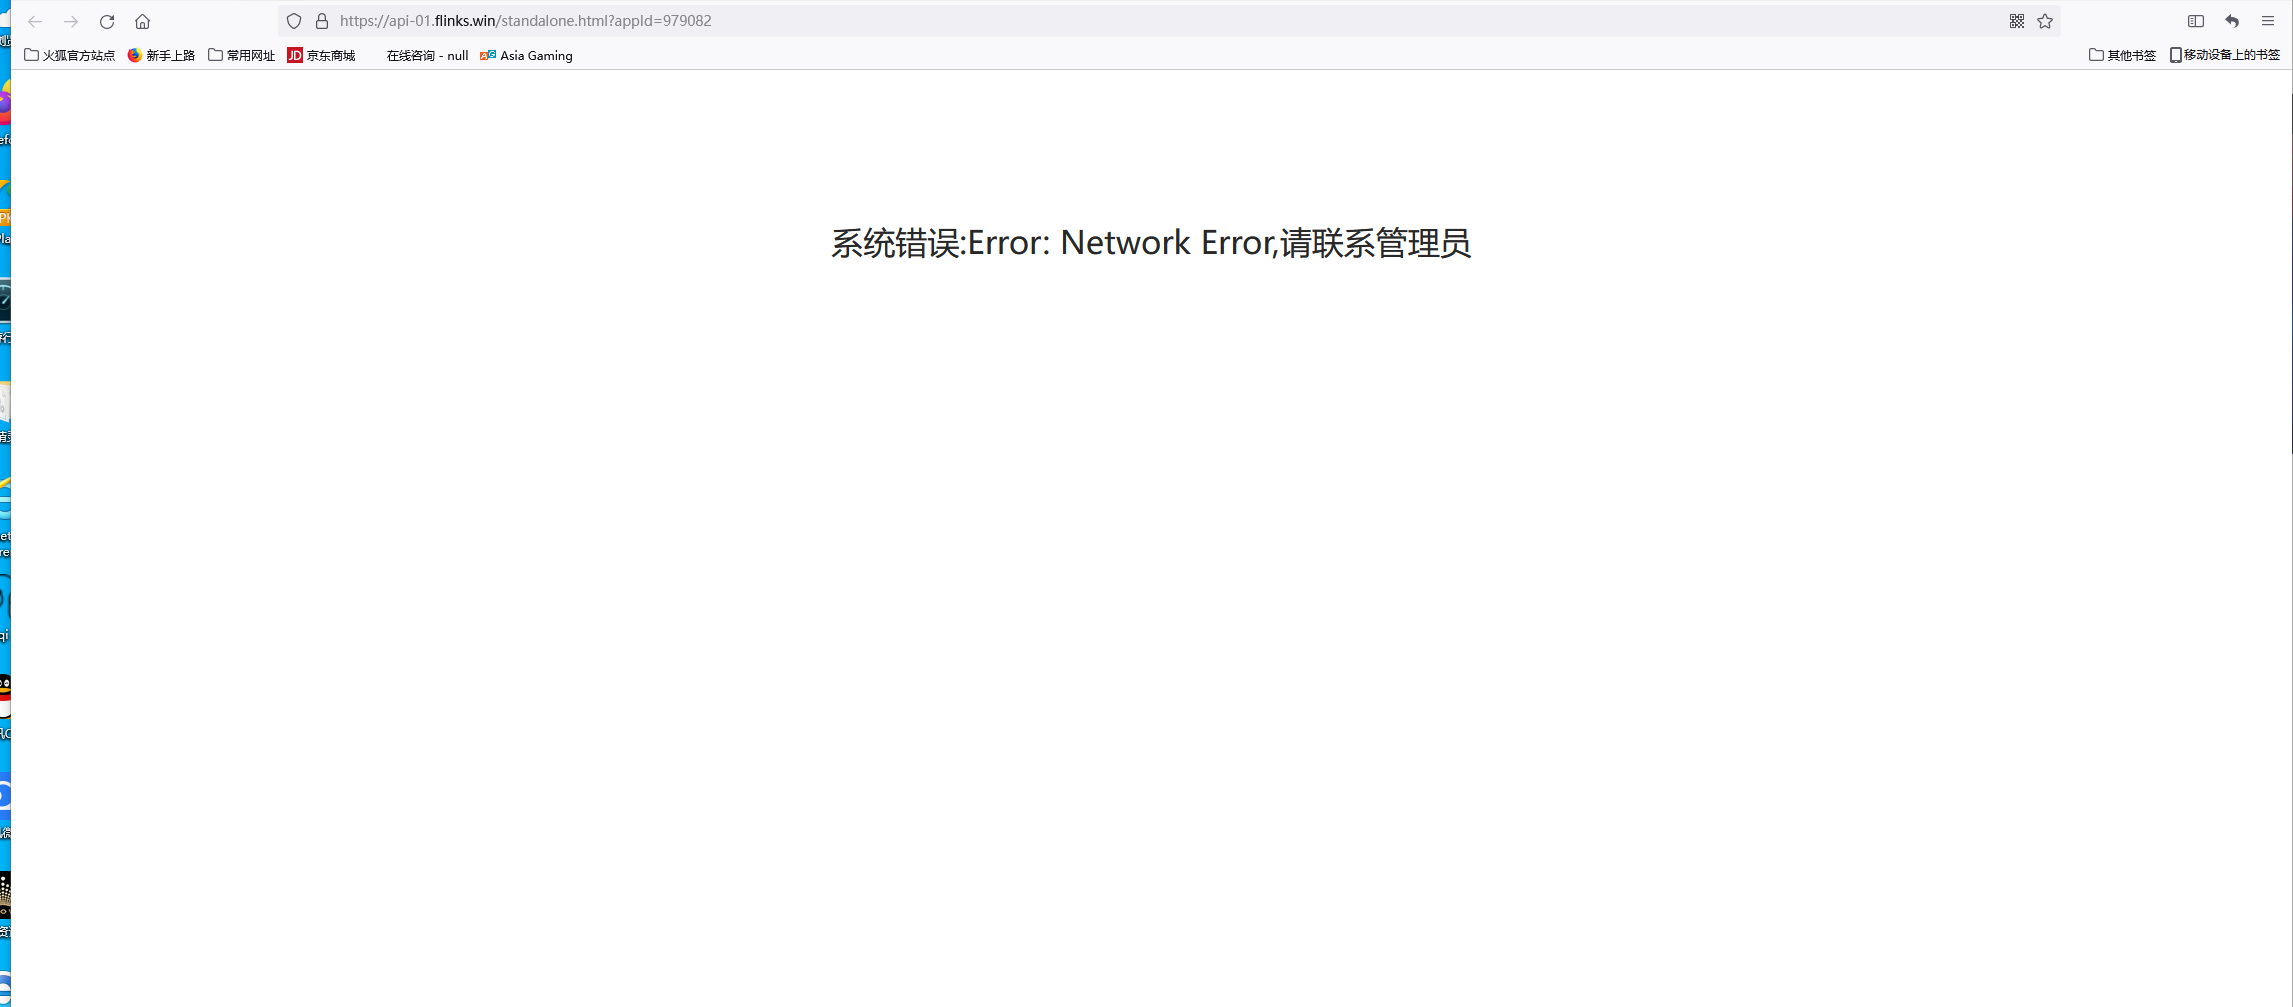Open the 在线咨询 - null bookmark
The image size is (2293, 1007).
427,55
